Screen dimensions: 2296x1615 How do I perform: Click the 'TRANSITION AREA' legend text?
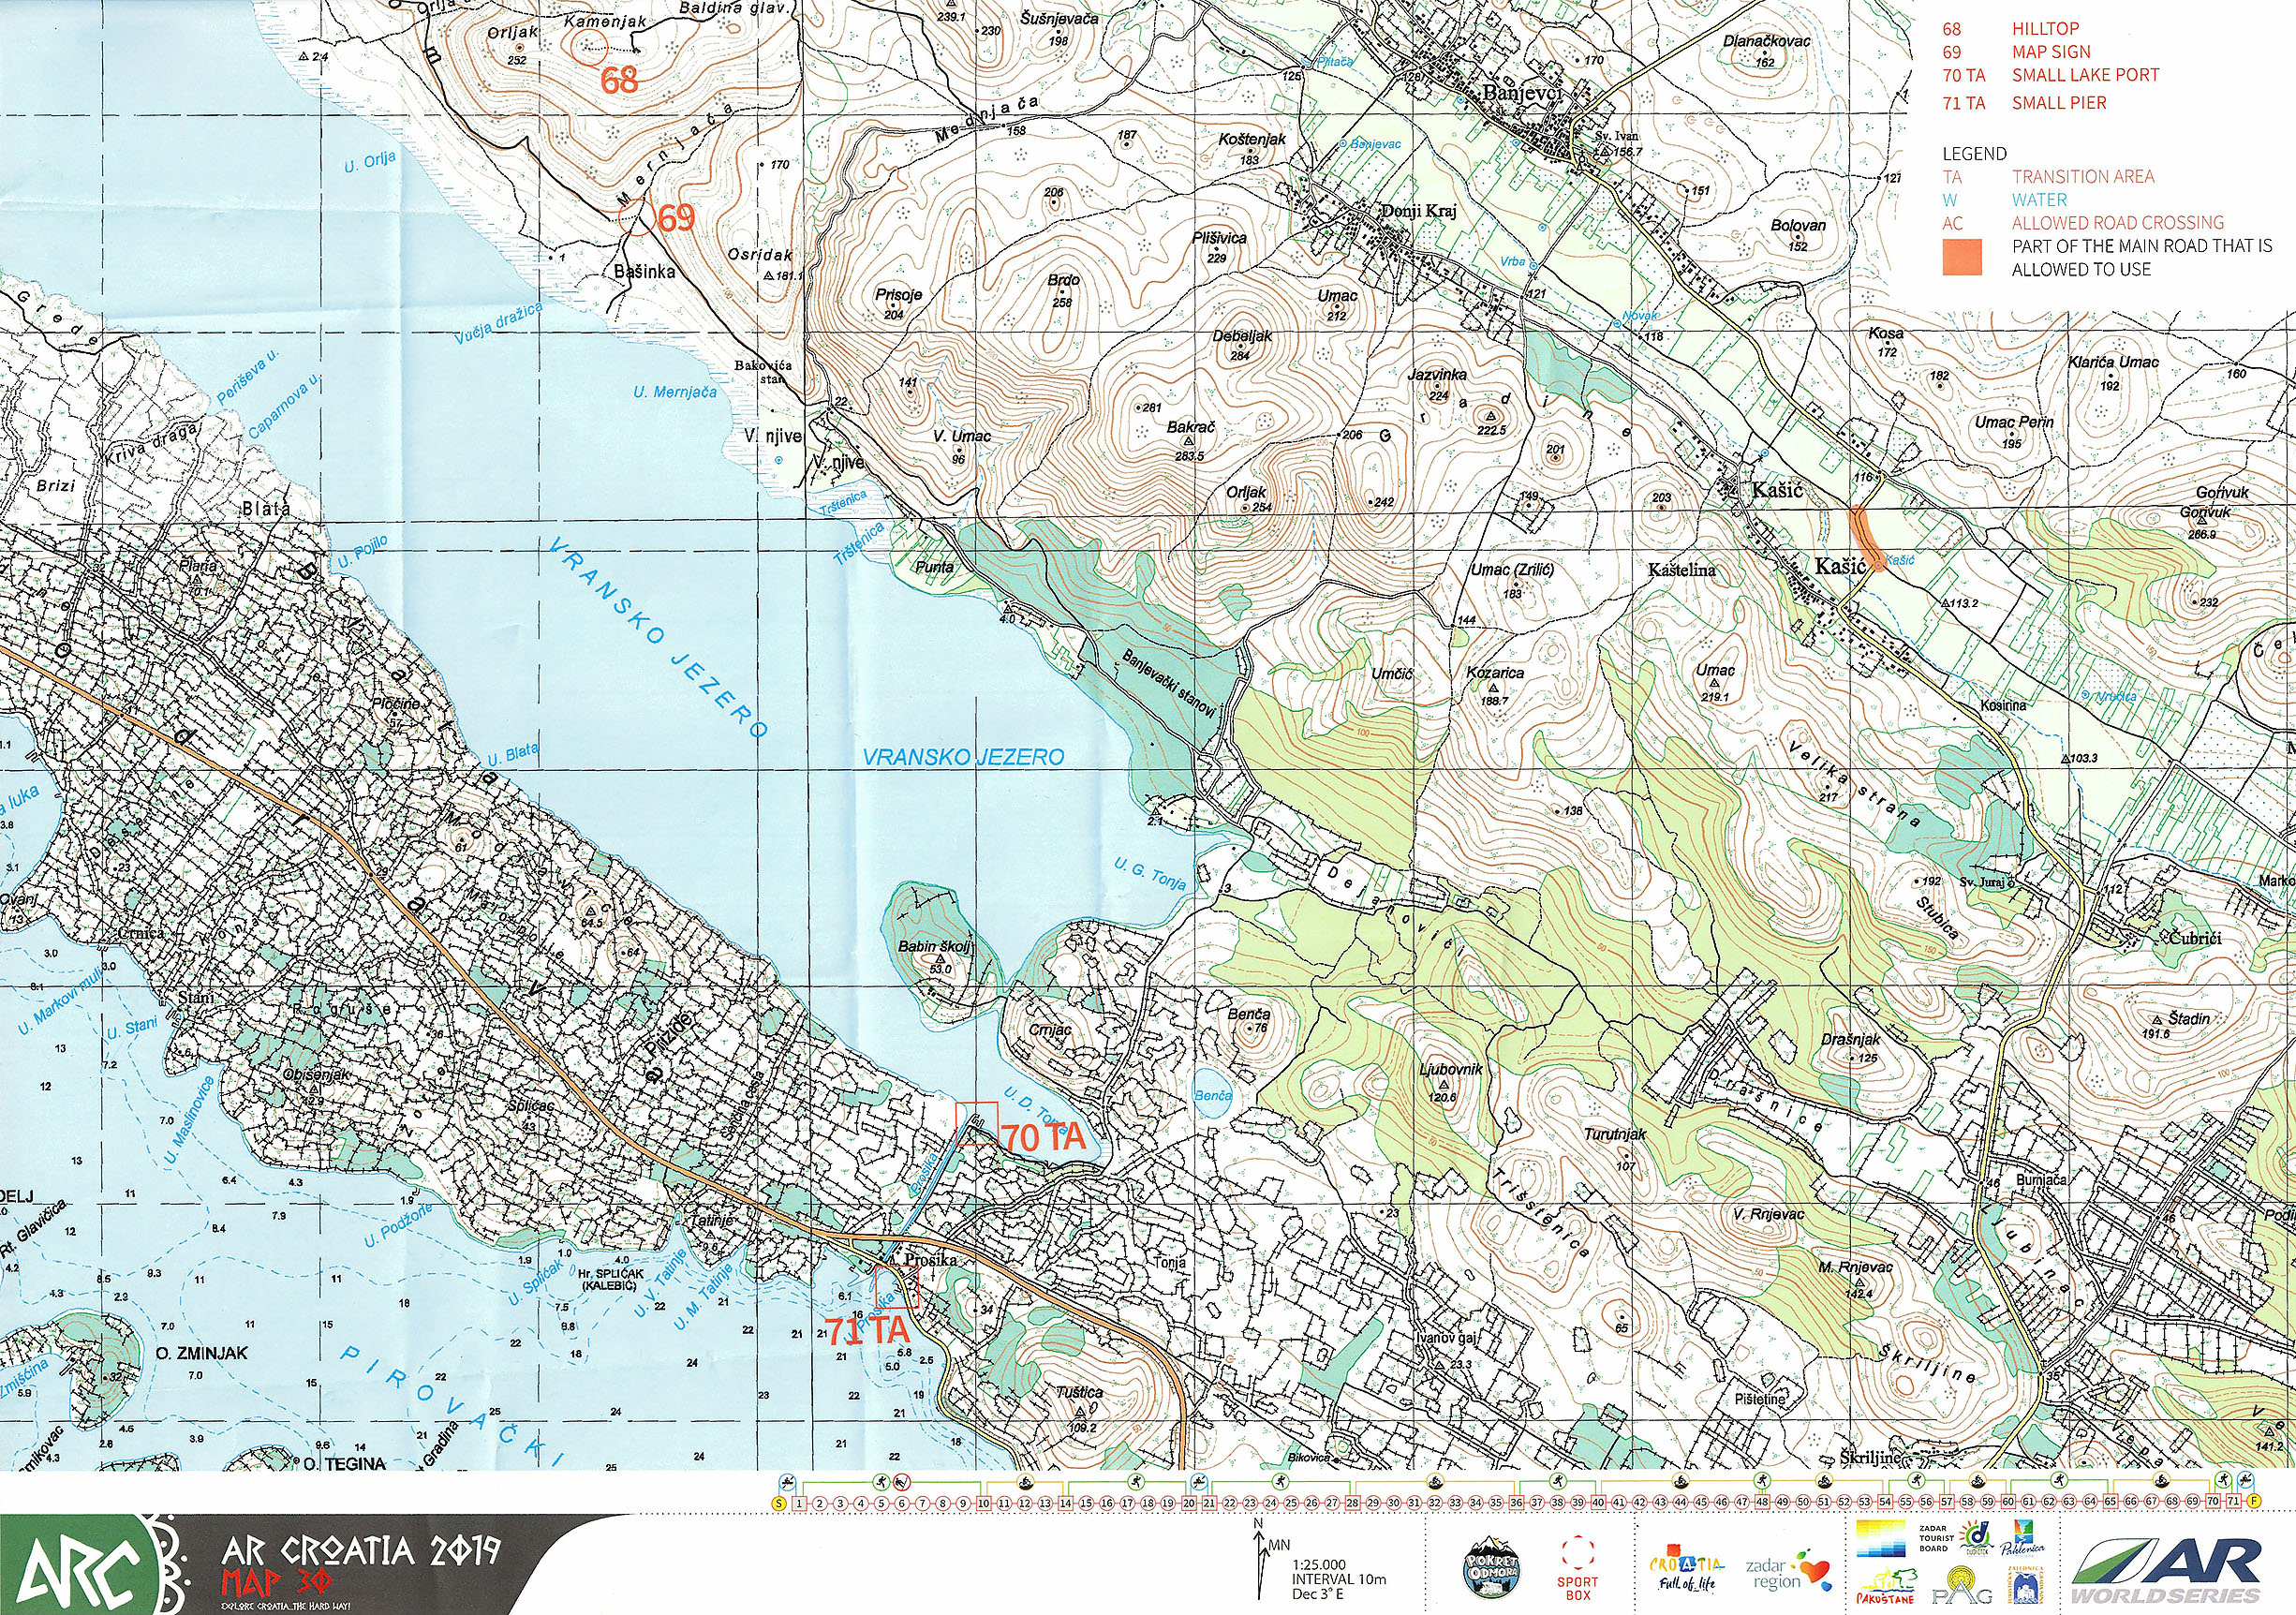coord(2083,176)
